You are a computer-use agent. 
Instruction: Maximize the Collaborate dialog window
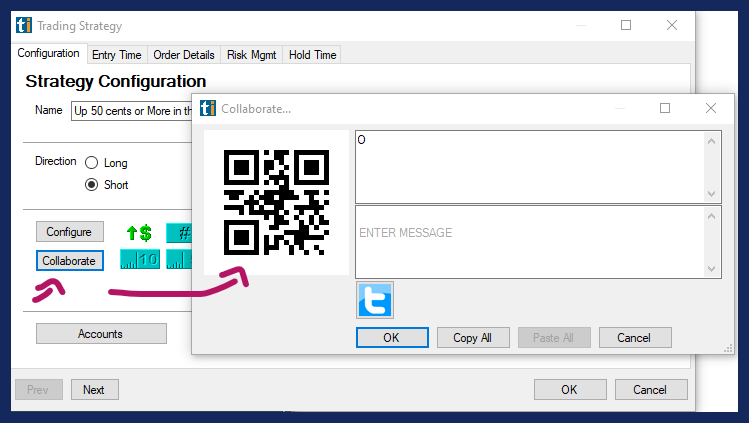click(x=665, y=108)
